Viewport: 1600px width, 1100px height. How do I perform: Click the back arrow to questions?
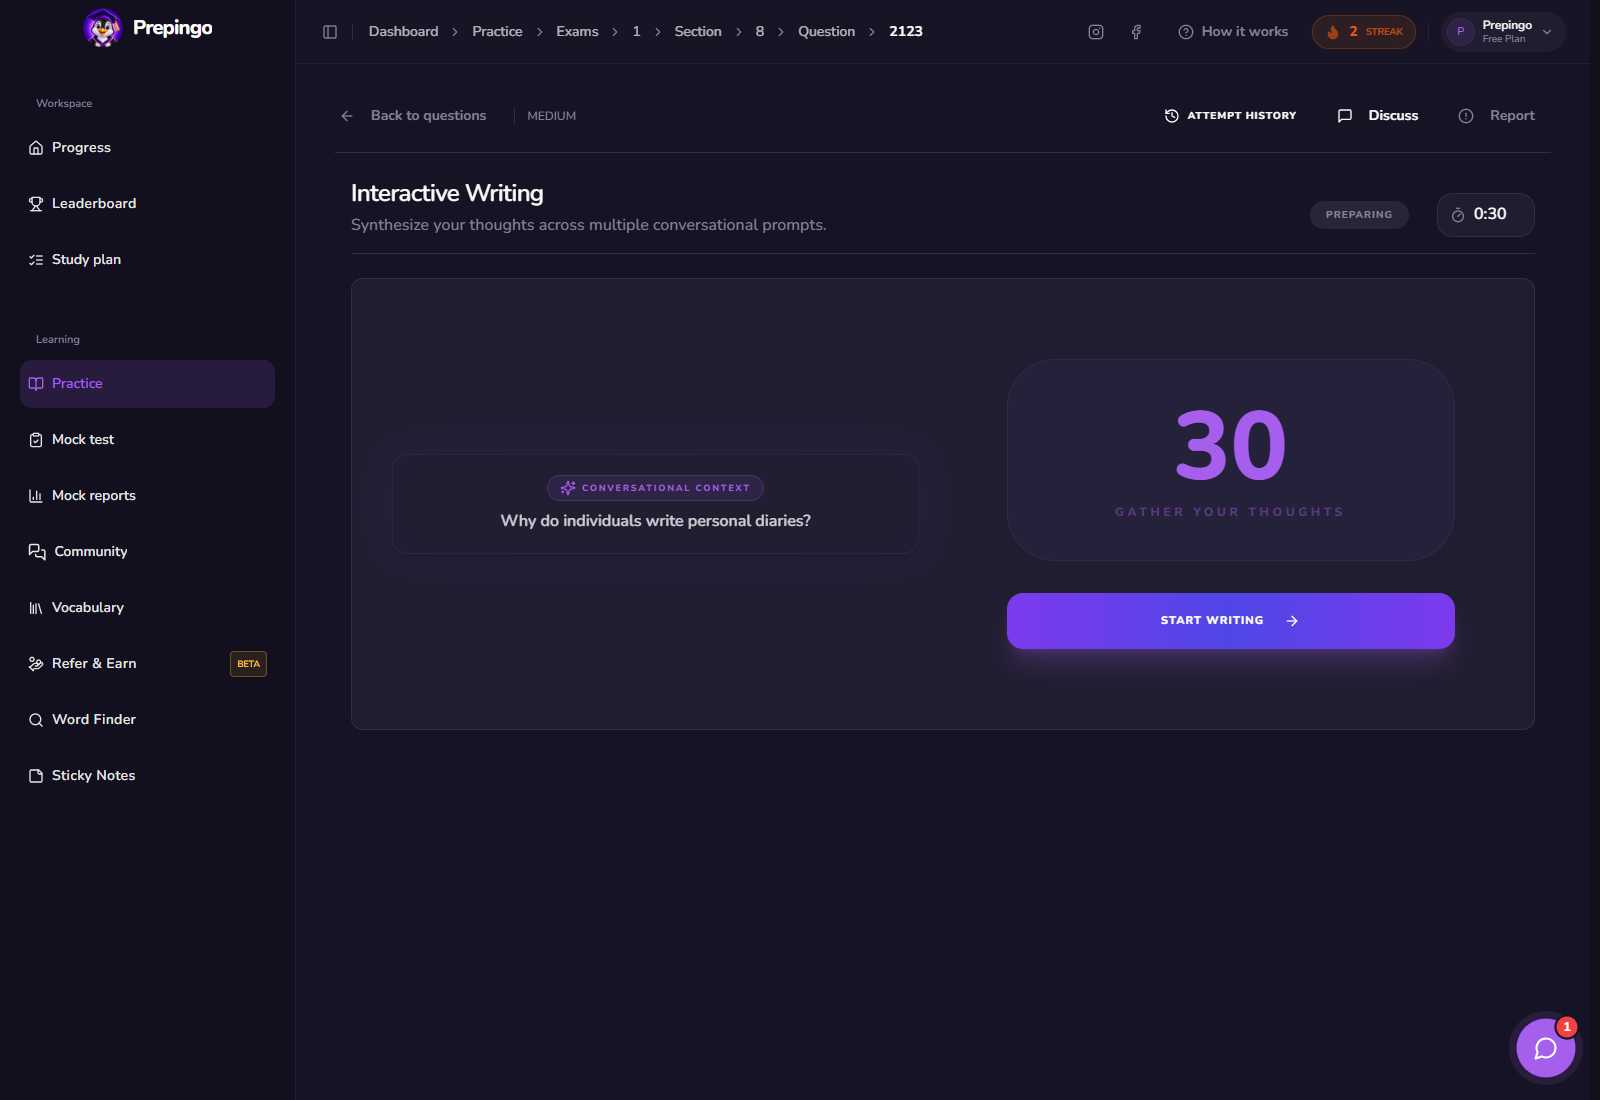pyautogui.click(x=347, y=116)
